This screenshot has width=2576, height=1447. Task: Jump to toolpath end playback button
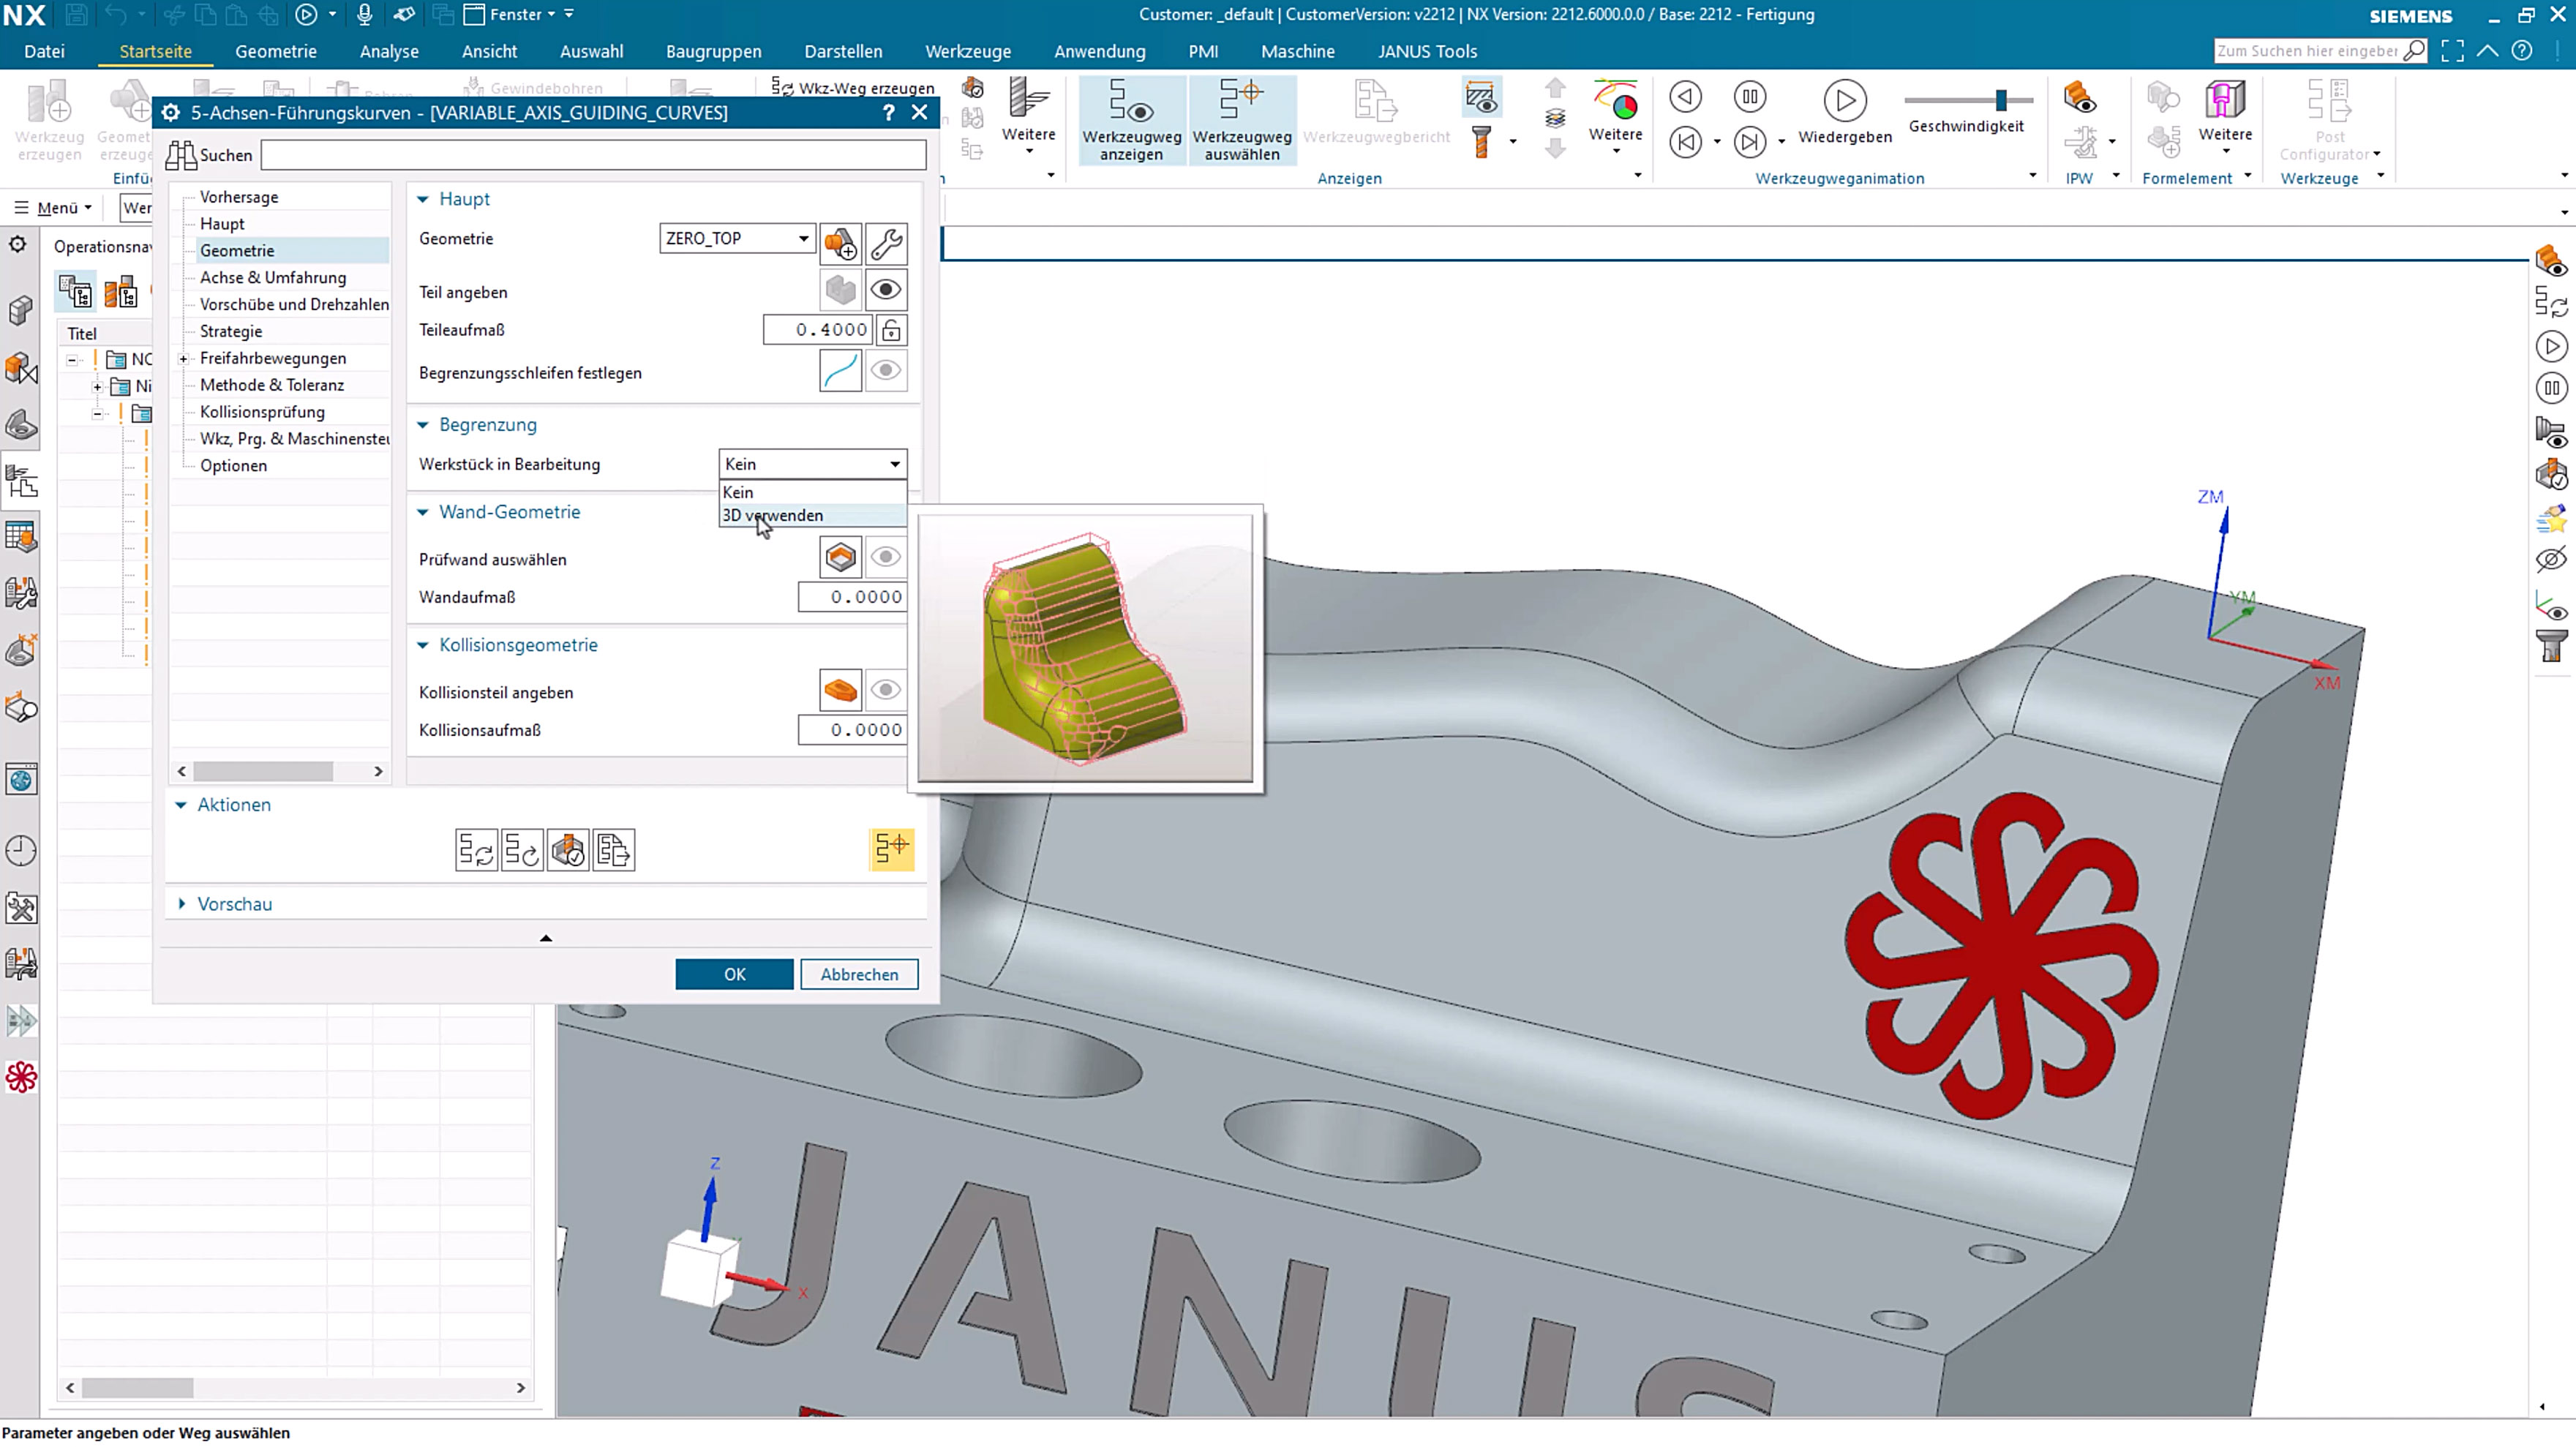pyautogui.click(x=1750, y=142)
